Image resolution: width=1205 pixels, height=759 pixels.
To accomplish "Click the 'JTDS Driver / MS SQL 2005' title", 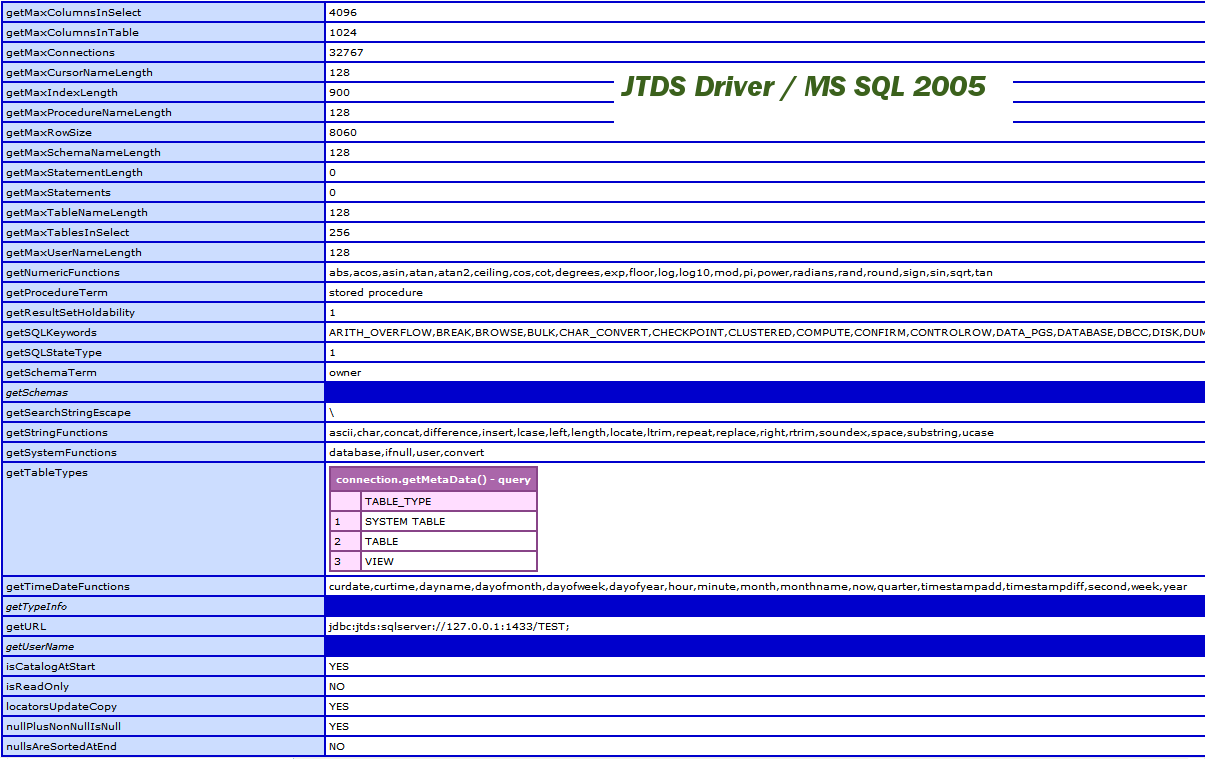I will pos(804,87).
